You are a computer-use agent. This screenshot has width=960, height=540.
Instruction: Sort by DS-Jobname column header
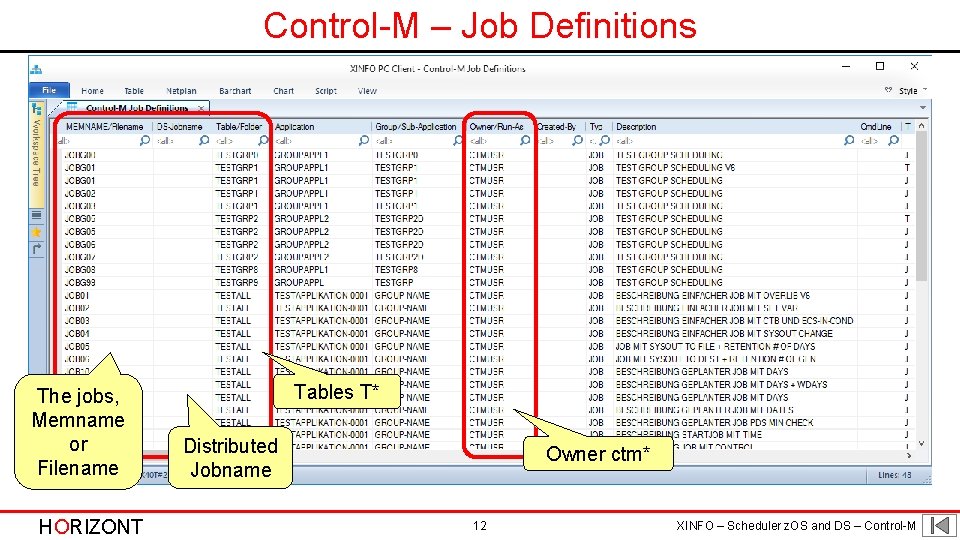pyautogui.click(x=179, y=127)
